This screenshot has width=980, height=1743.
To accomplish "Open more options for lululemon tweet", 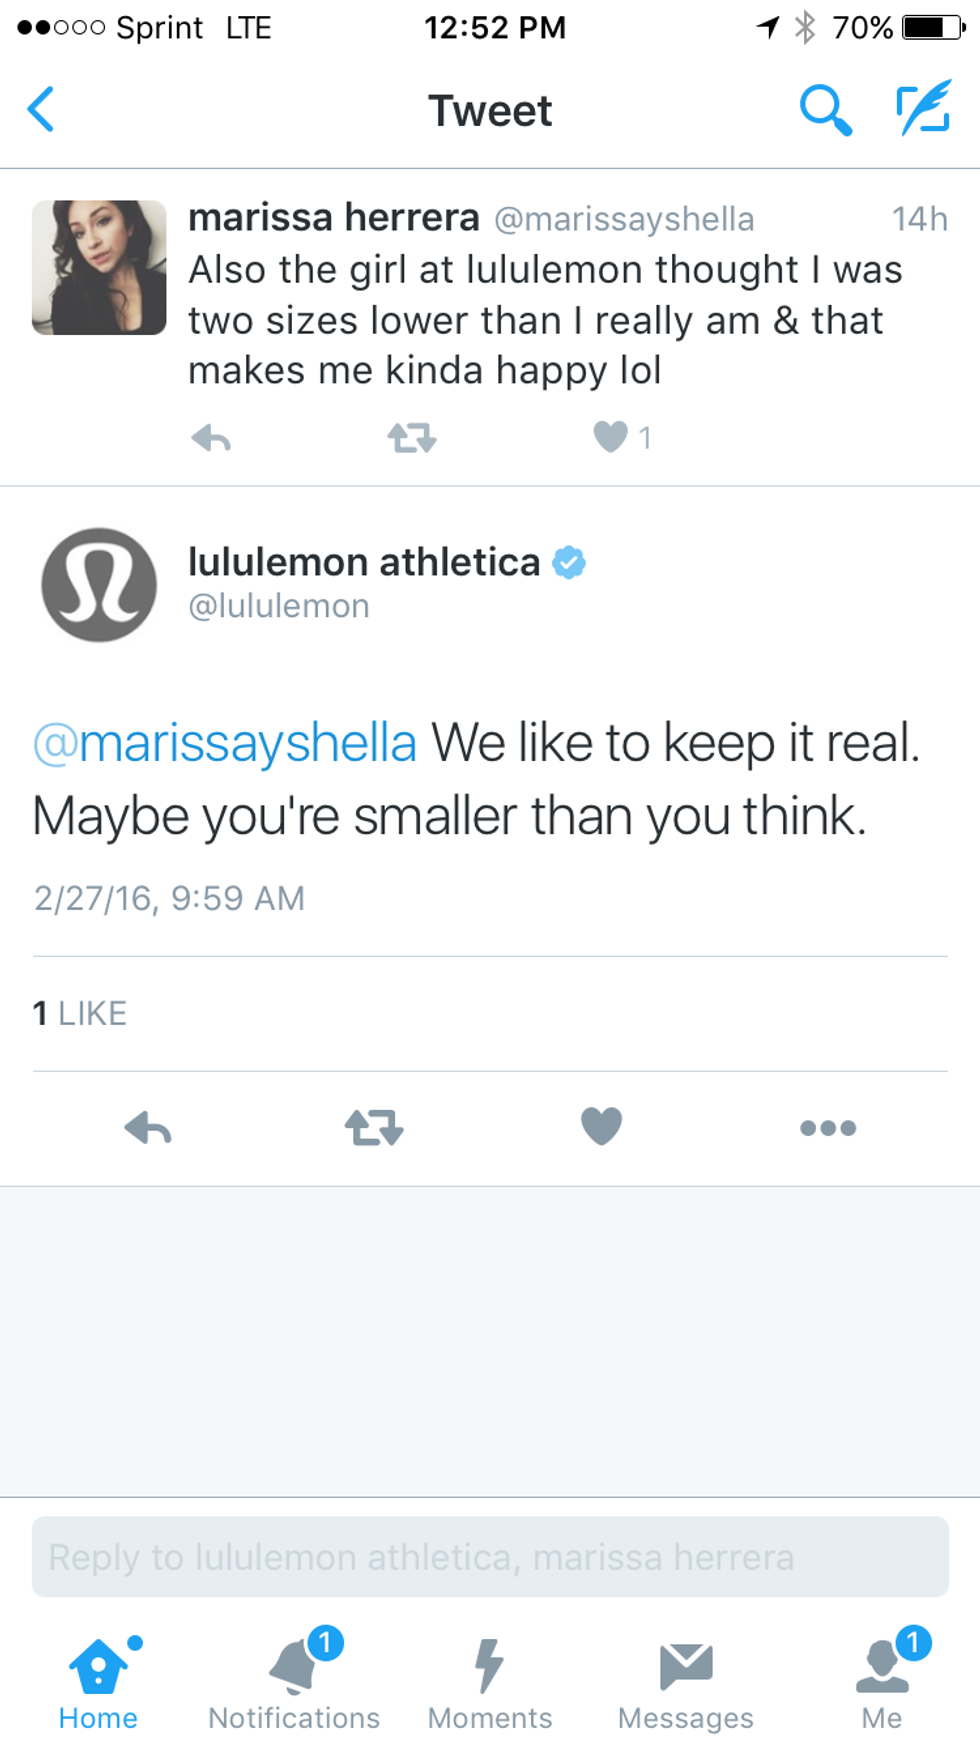I will click(x=828, y=1128).
